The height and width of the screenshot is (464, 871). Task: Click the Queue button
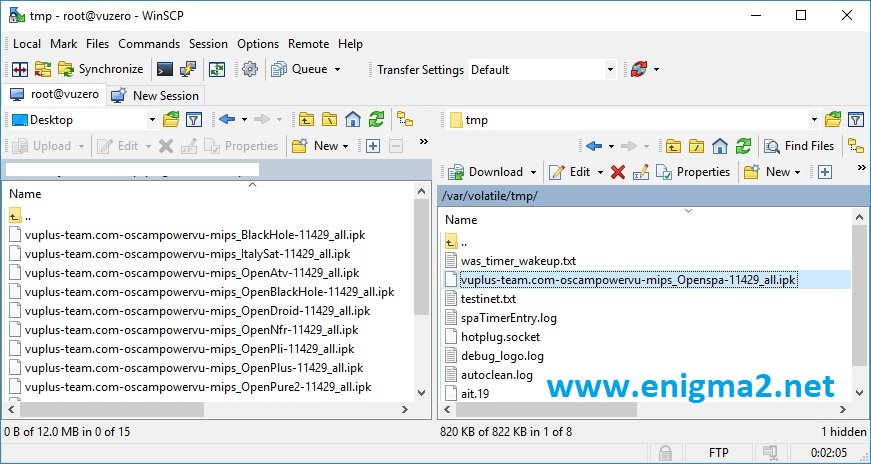[x=299, y=69]
